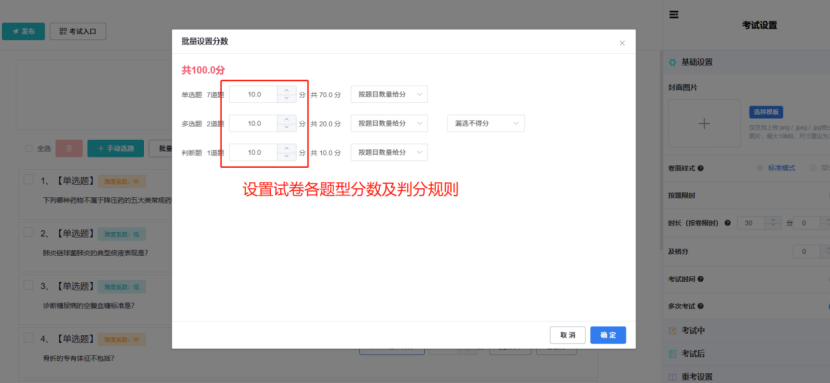The width and height of the screenshot is (830, 383).
Task: Toggle the 全选 checkbox
Action: [29, 149]
